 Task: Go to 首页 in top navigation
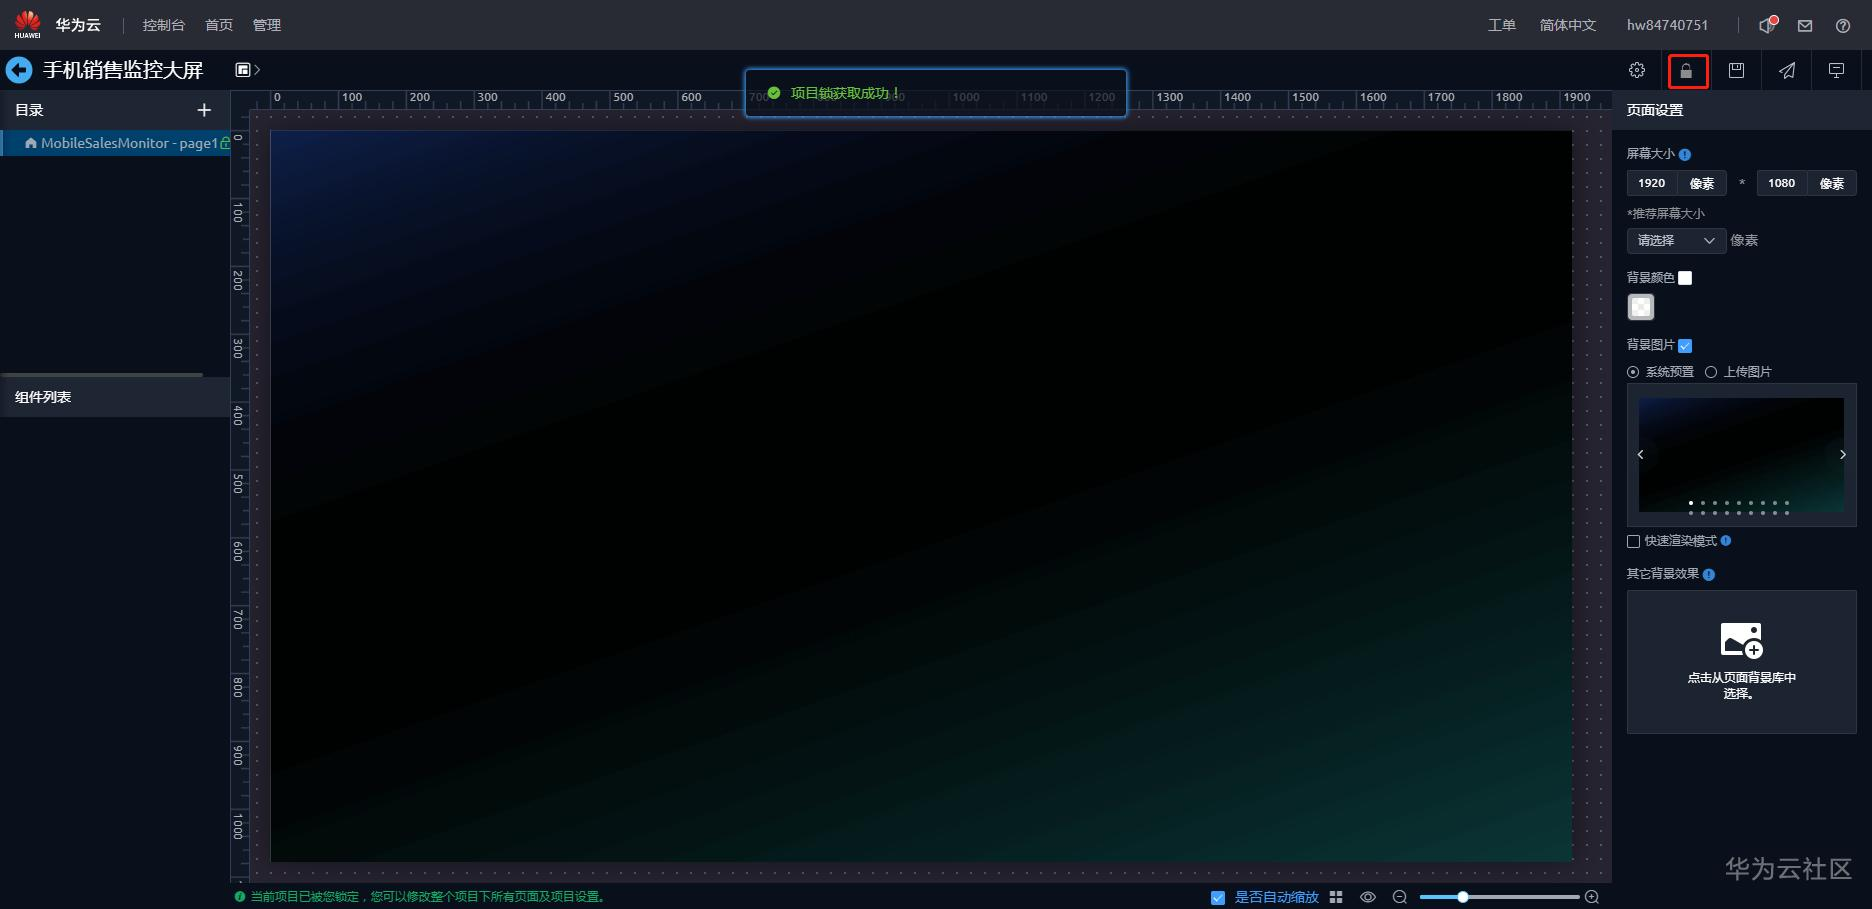coord(219,25)
